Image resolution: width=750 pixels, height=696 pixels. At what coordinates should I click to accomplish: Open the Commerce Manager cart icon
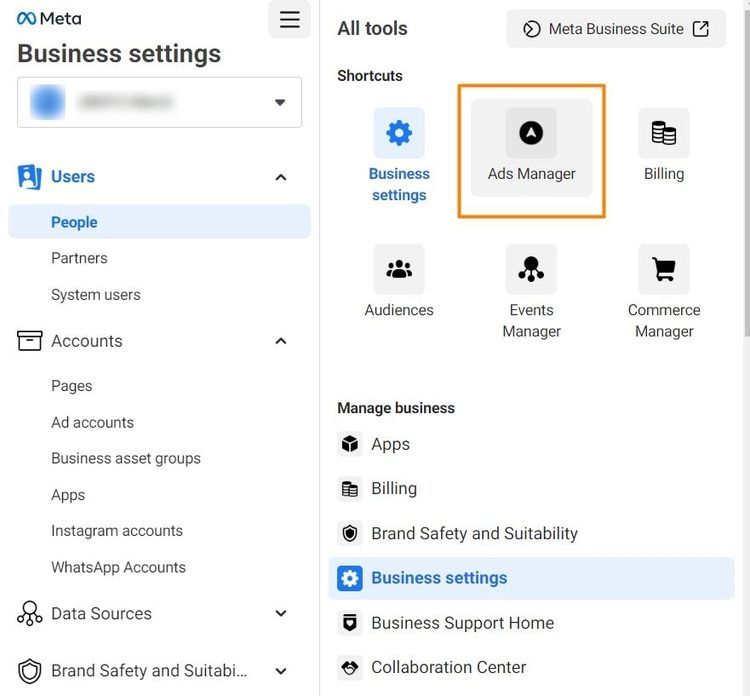click(664, 269)
